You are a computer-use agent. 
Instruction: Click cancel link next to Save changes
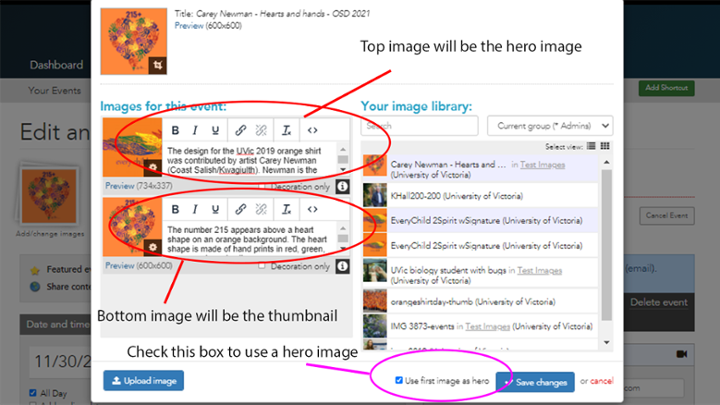coord(602,381)
